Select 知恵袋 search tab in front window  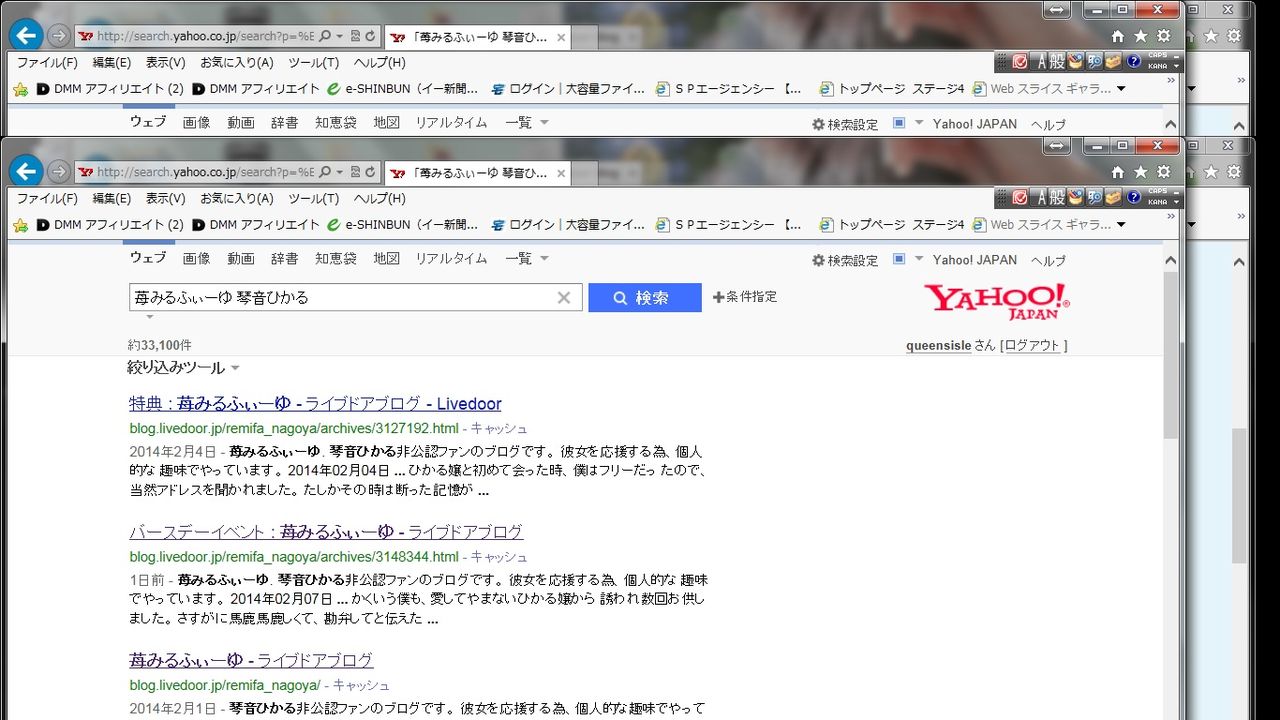[x=336, y=258]
